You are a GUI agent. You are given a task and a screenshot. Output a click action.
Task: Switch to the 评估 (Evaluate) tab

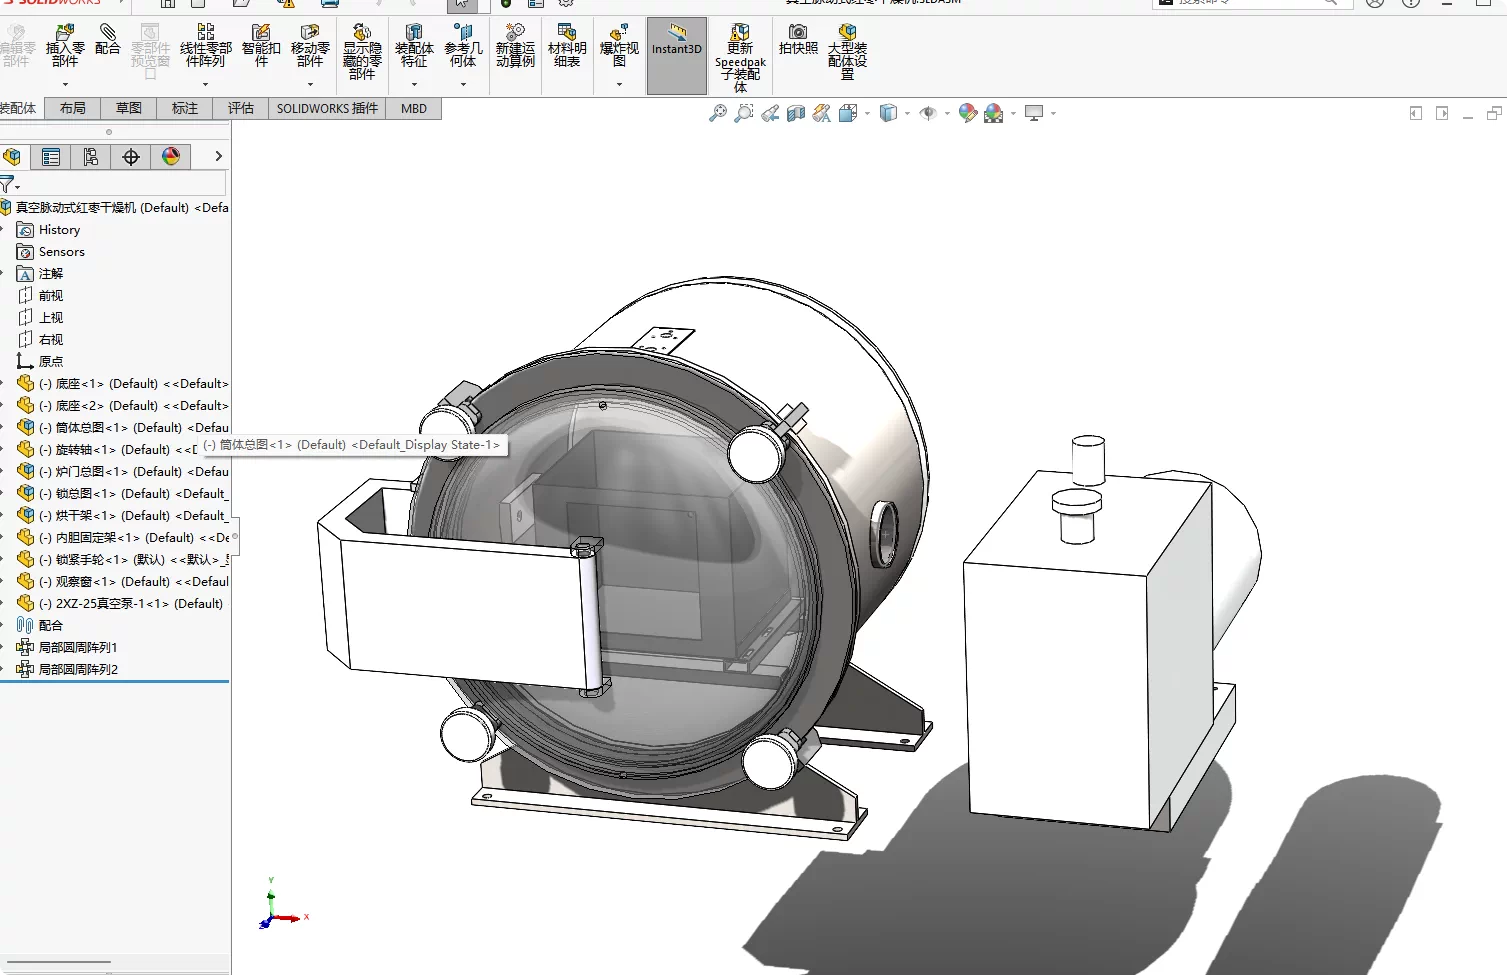[x=241, y=108]
